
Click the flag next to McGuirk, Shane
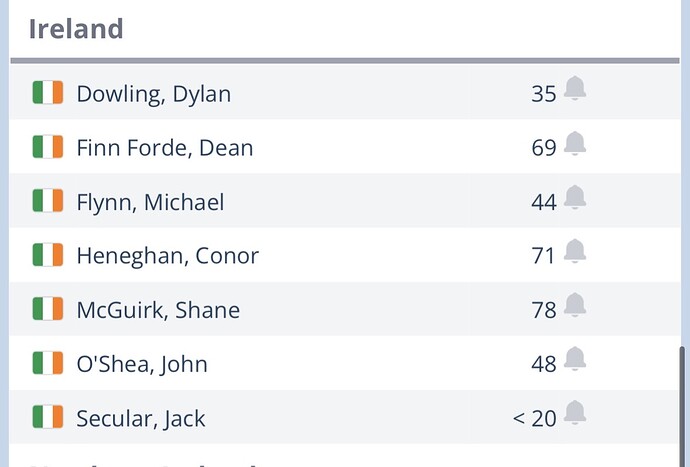[48, 310]
